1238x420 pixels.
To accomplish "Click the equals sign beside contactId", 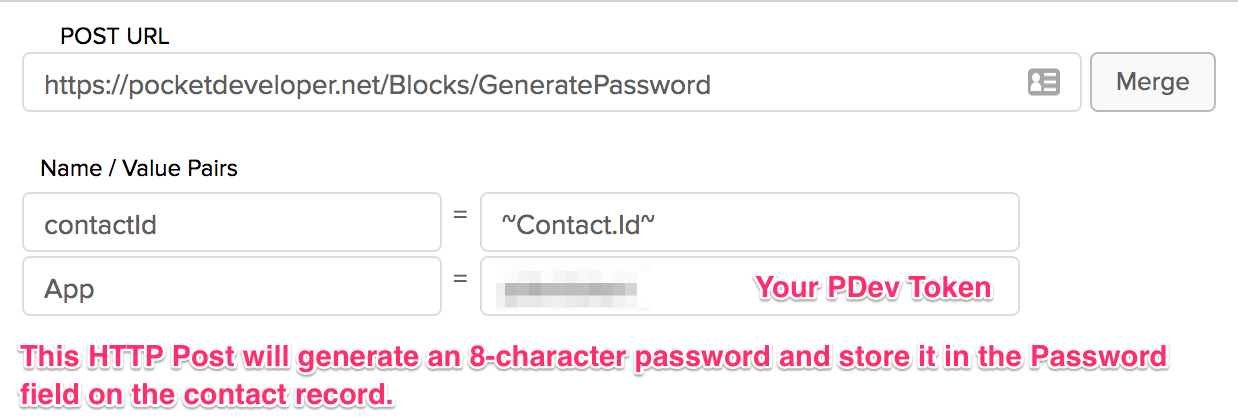I will click(460, 215).
